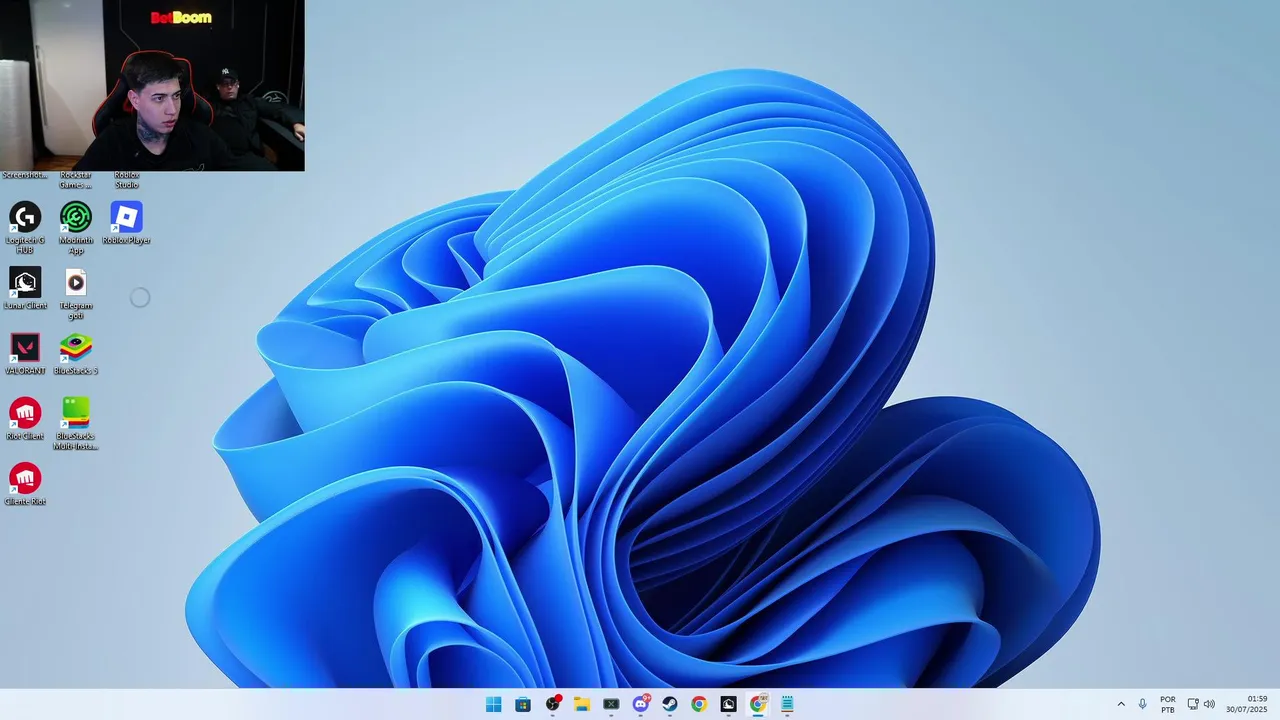Open the Xbox app taskbar icon

coord(611,704)
